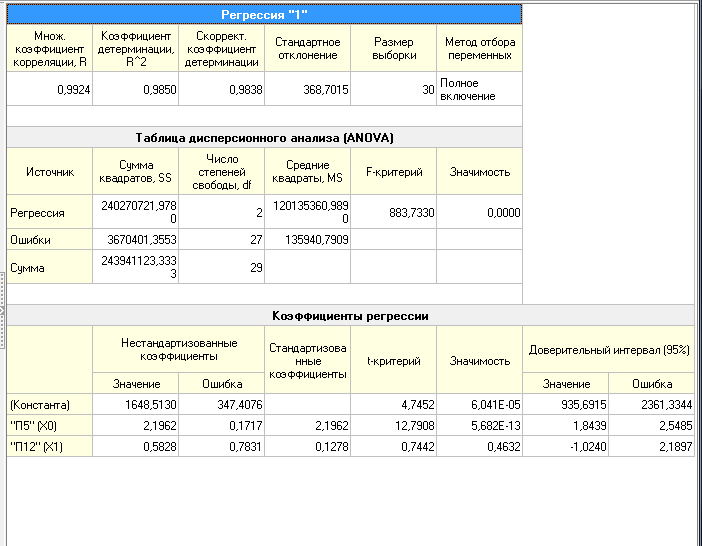Select the Коэффициент детерминации, R^2 header

[136, 48]
